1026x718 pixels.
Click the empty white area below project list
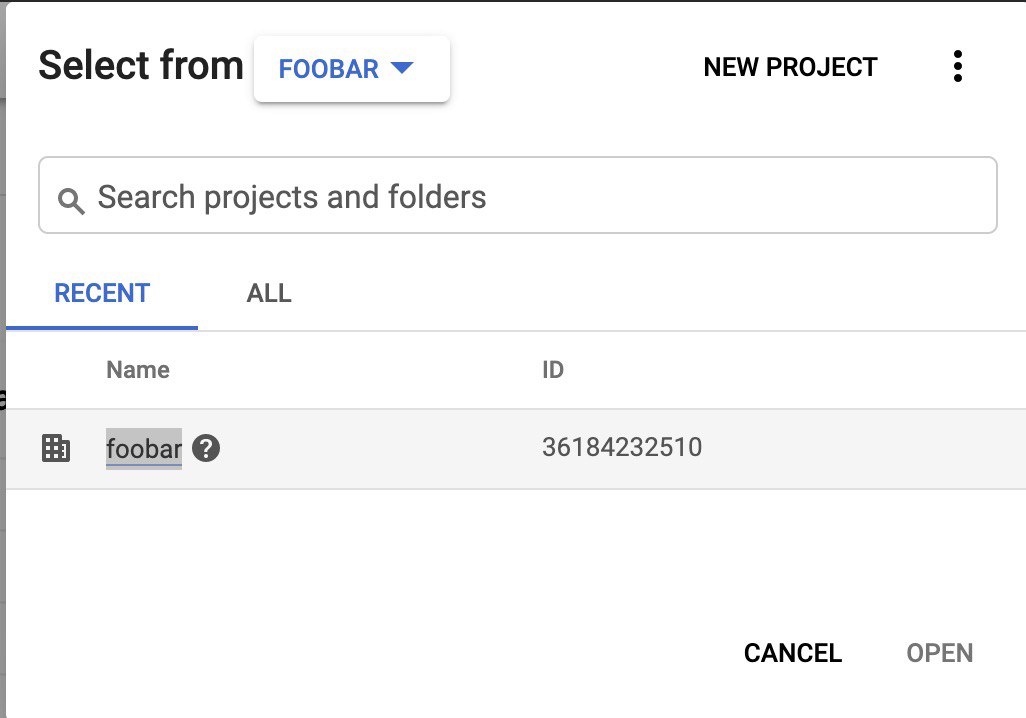516,556
